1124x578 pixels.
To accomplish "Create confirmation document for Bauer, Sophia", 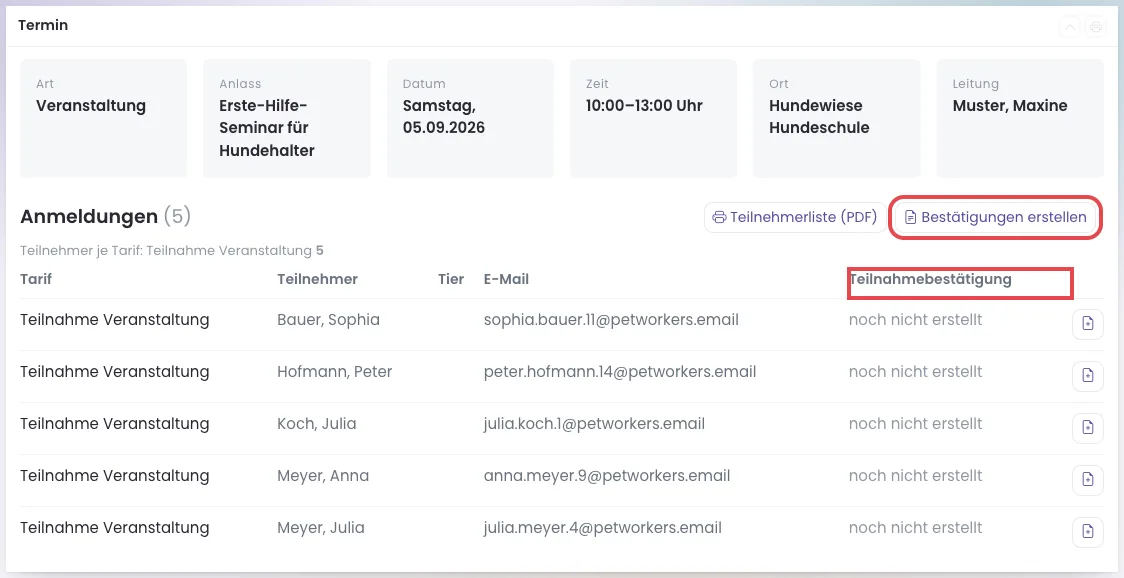I will (x=1087, y=324).
